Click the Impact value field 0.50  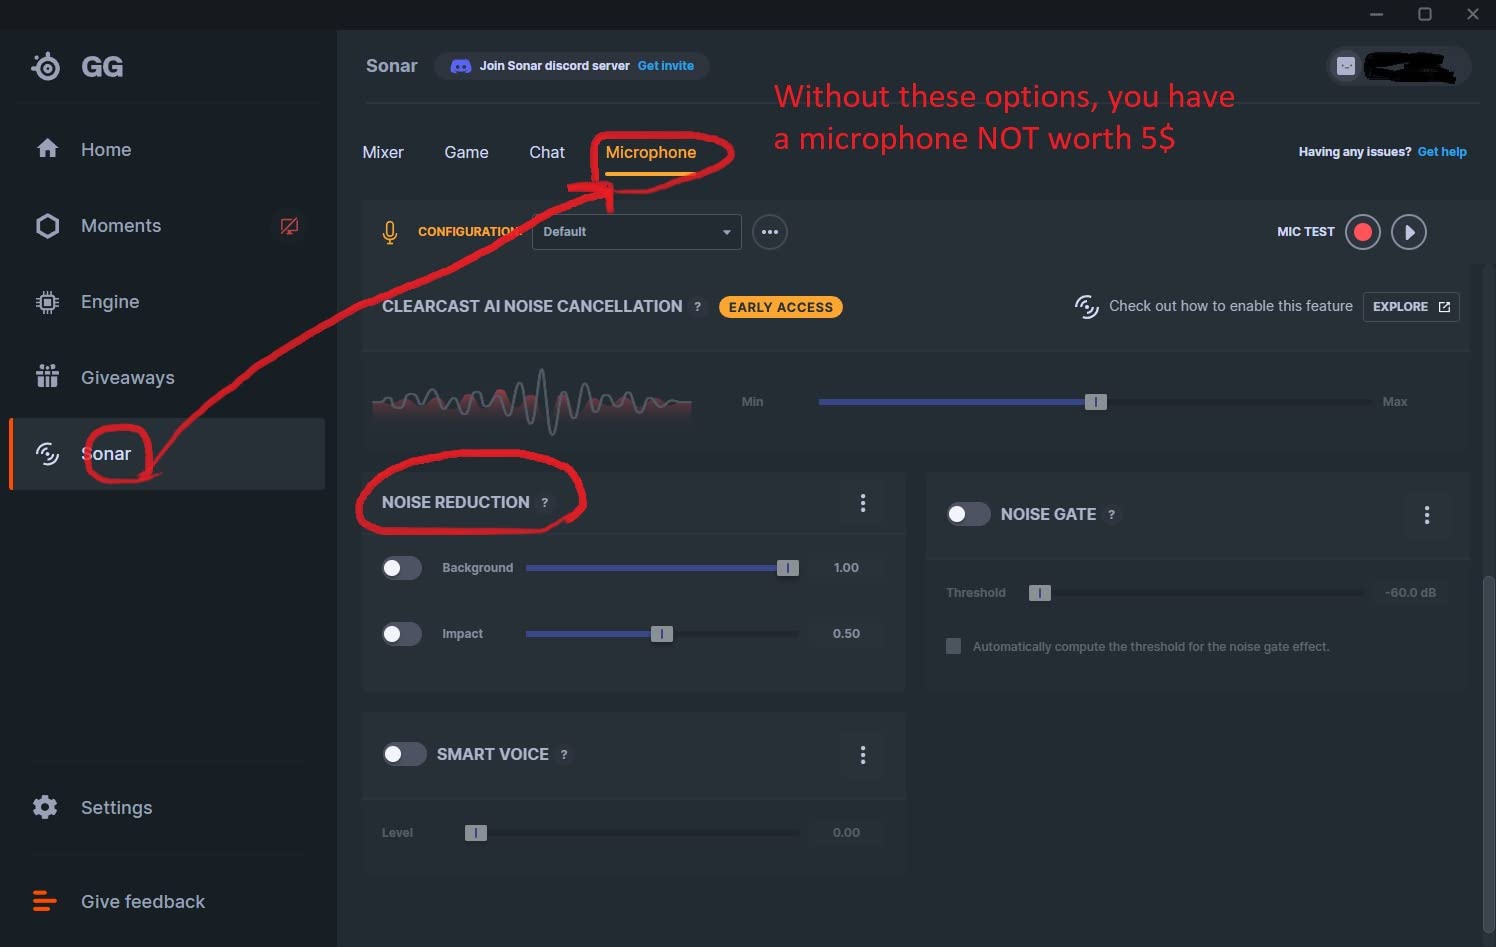pos(846,634)
